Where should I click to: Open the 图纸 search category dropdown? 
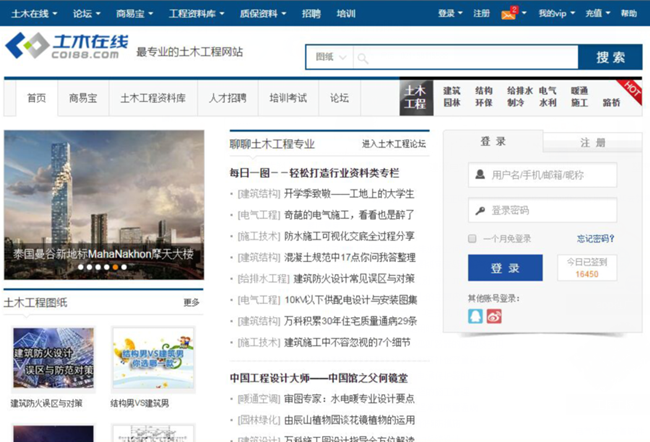[330, 57]
